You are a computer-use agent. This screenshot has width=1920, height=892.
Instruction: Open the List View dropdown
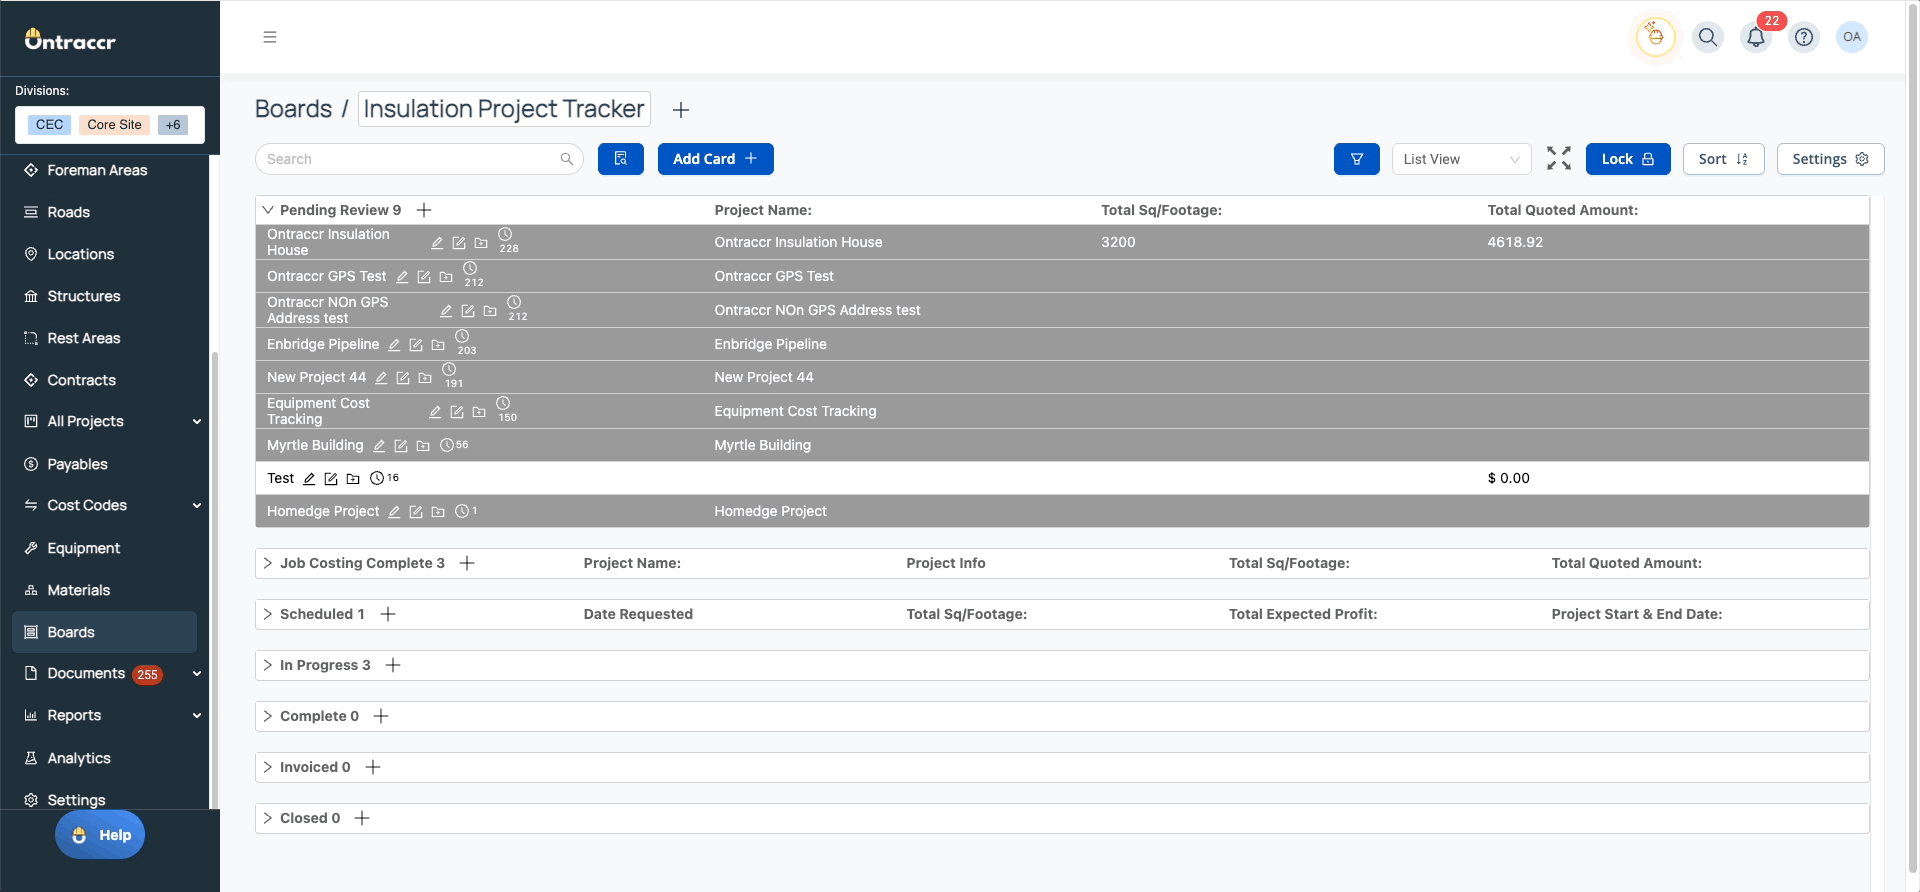point(1461,159)
